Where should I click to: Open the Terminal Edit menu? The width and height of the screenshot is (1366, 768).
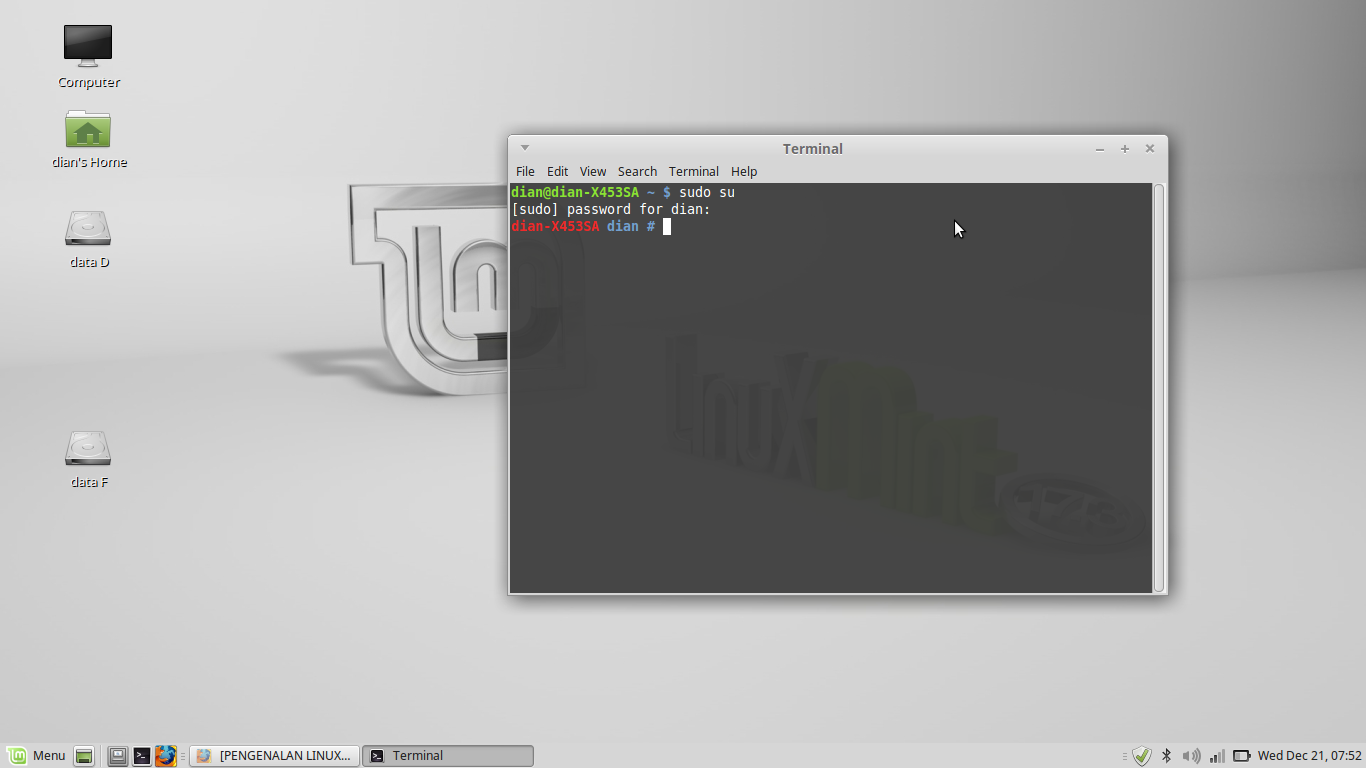click(x=558, y=171)
